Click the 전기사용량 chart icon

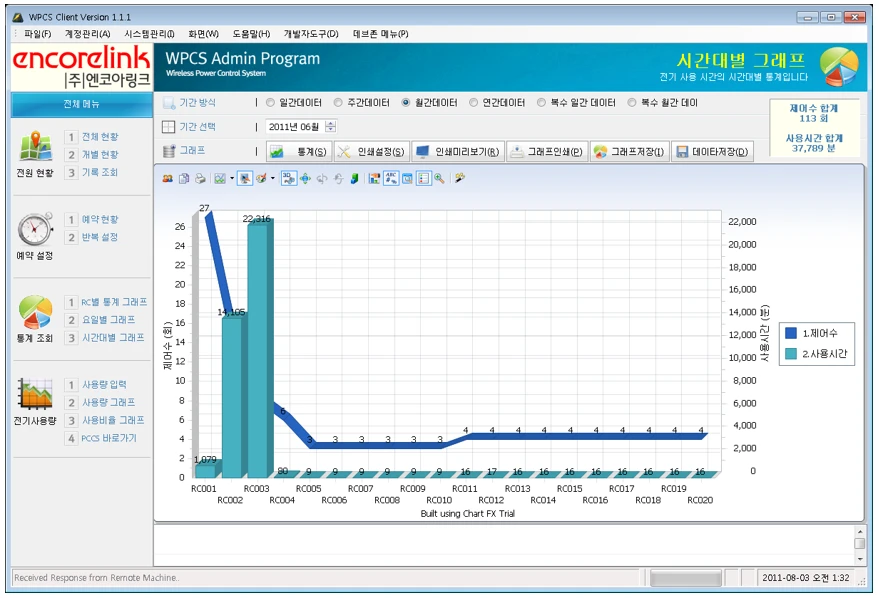pos(35,394)
